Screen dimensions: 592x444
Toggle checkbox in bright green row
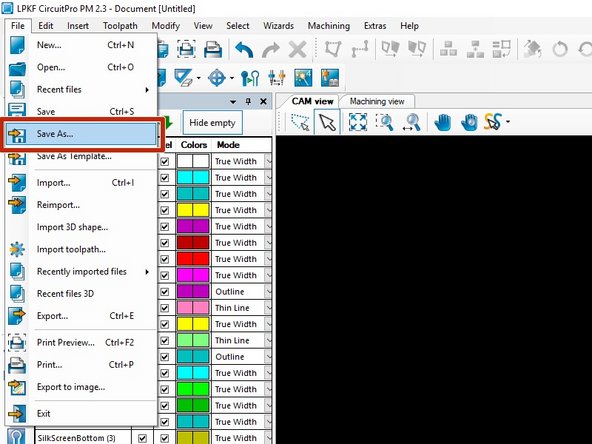(x=165, y=389)
